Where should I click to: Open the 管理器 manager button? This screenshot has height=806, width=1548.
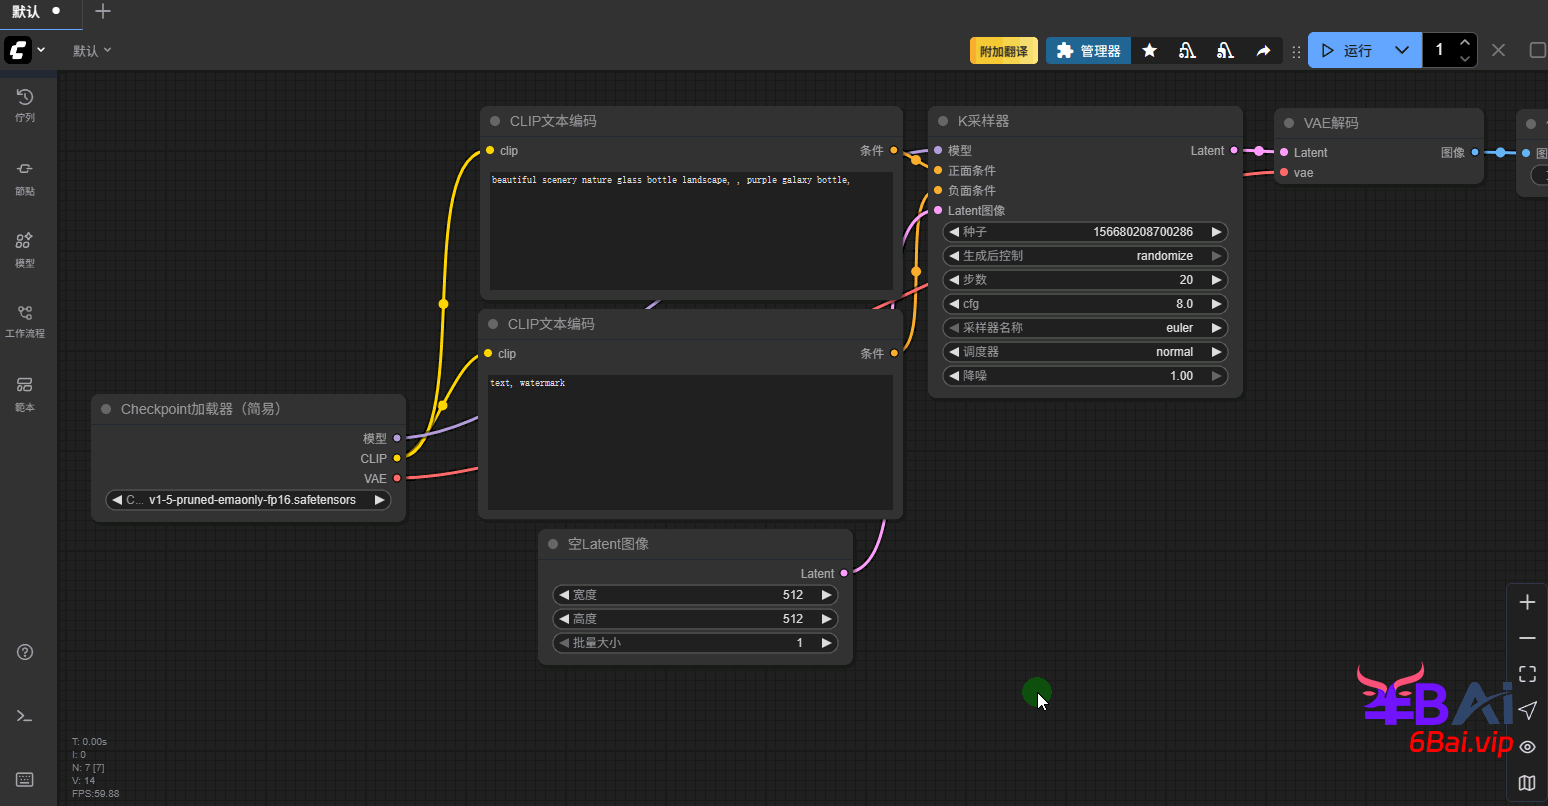1088,50
